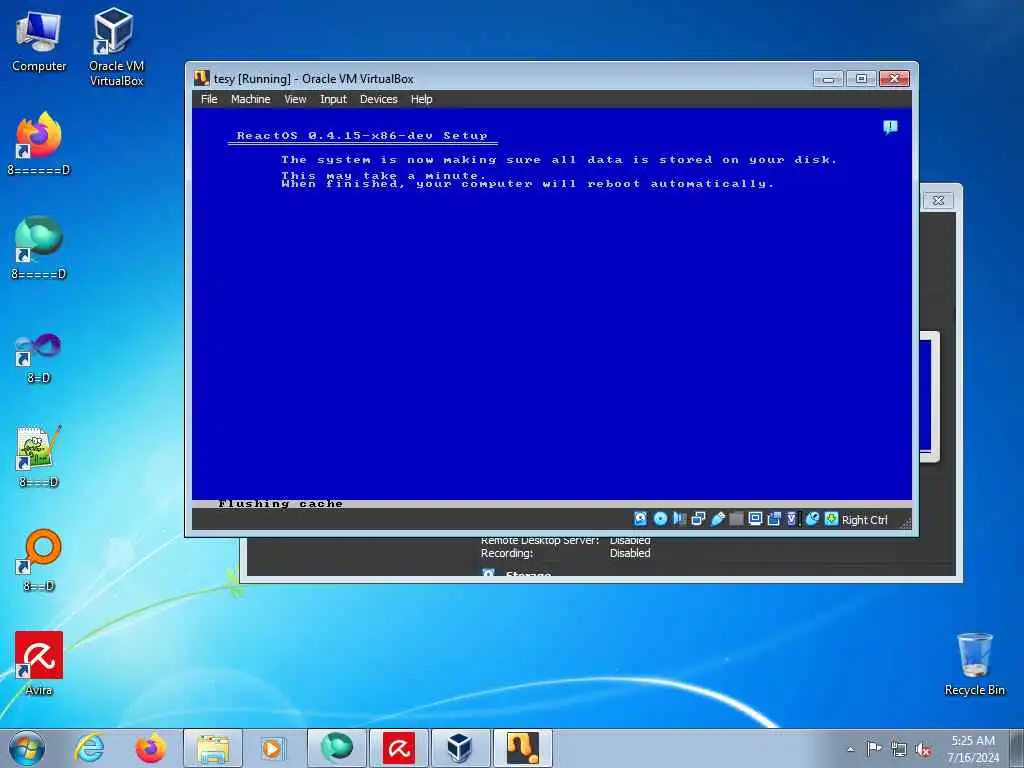
Task: Click the keyboard capture green arrow indicator
Action: coord(831,519)
